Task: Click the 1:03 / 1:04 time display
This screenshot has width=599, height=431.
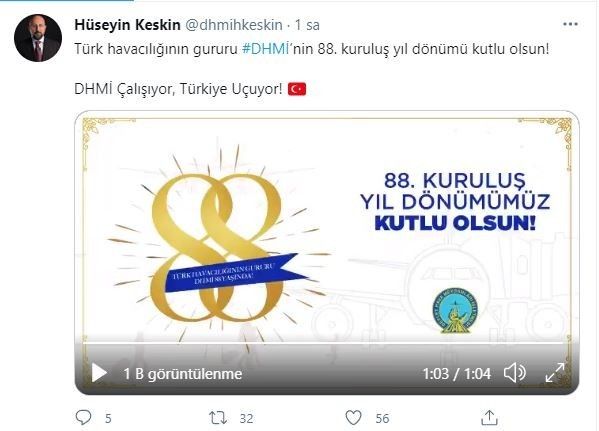Action: coord(457,373)
